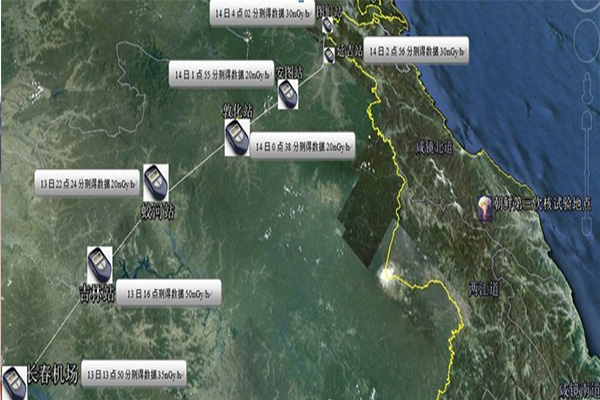
Task: Select the 敦化站 radiation detector icon
Action: [237, 138]
